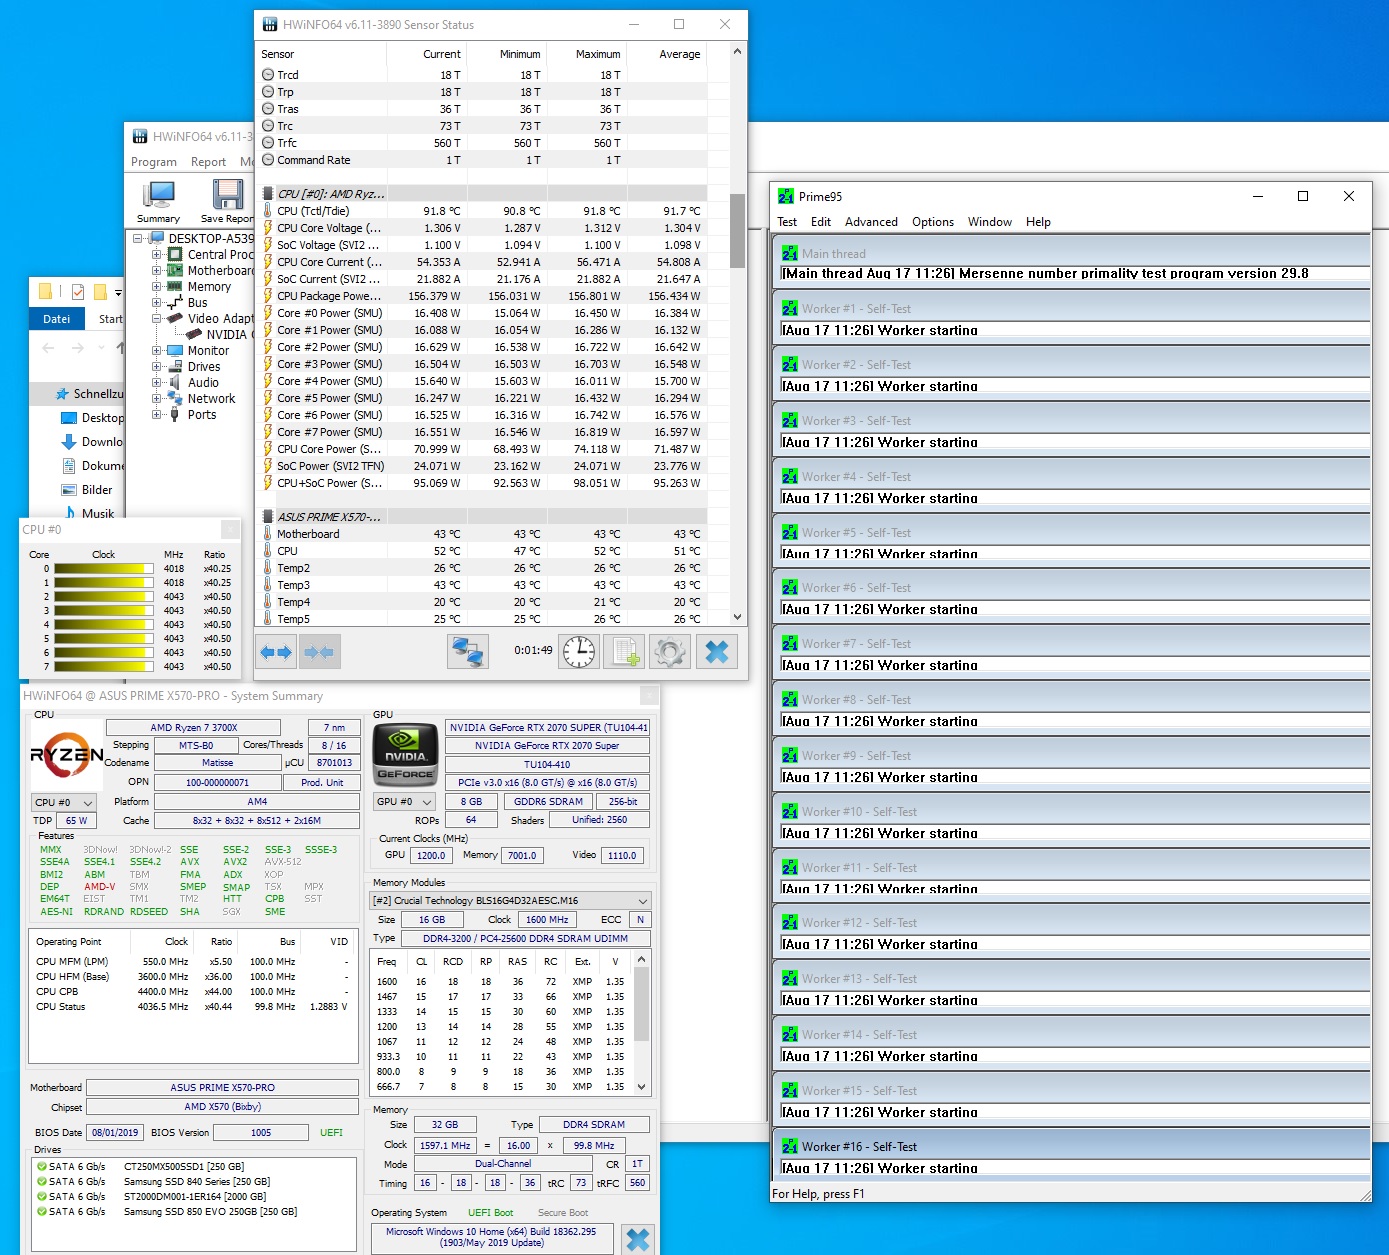This screenshot has height=1255, width=1389.
Task: Expand the Drives tree node
Action: pos(157,367)
